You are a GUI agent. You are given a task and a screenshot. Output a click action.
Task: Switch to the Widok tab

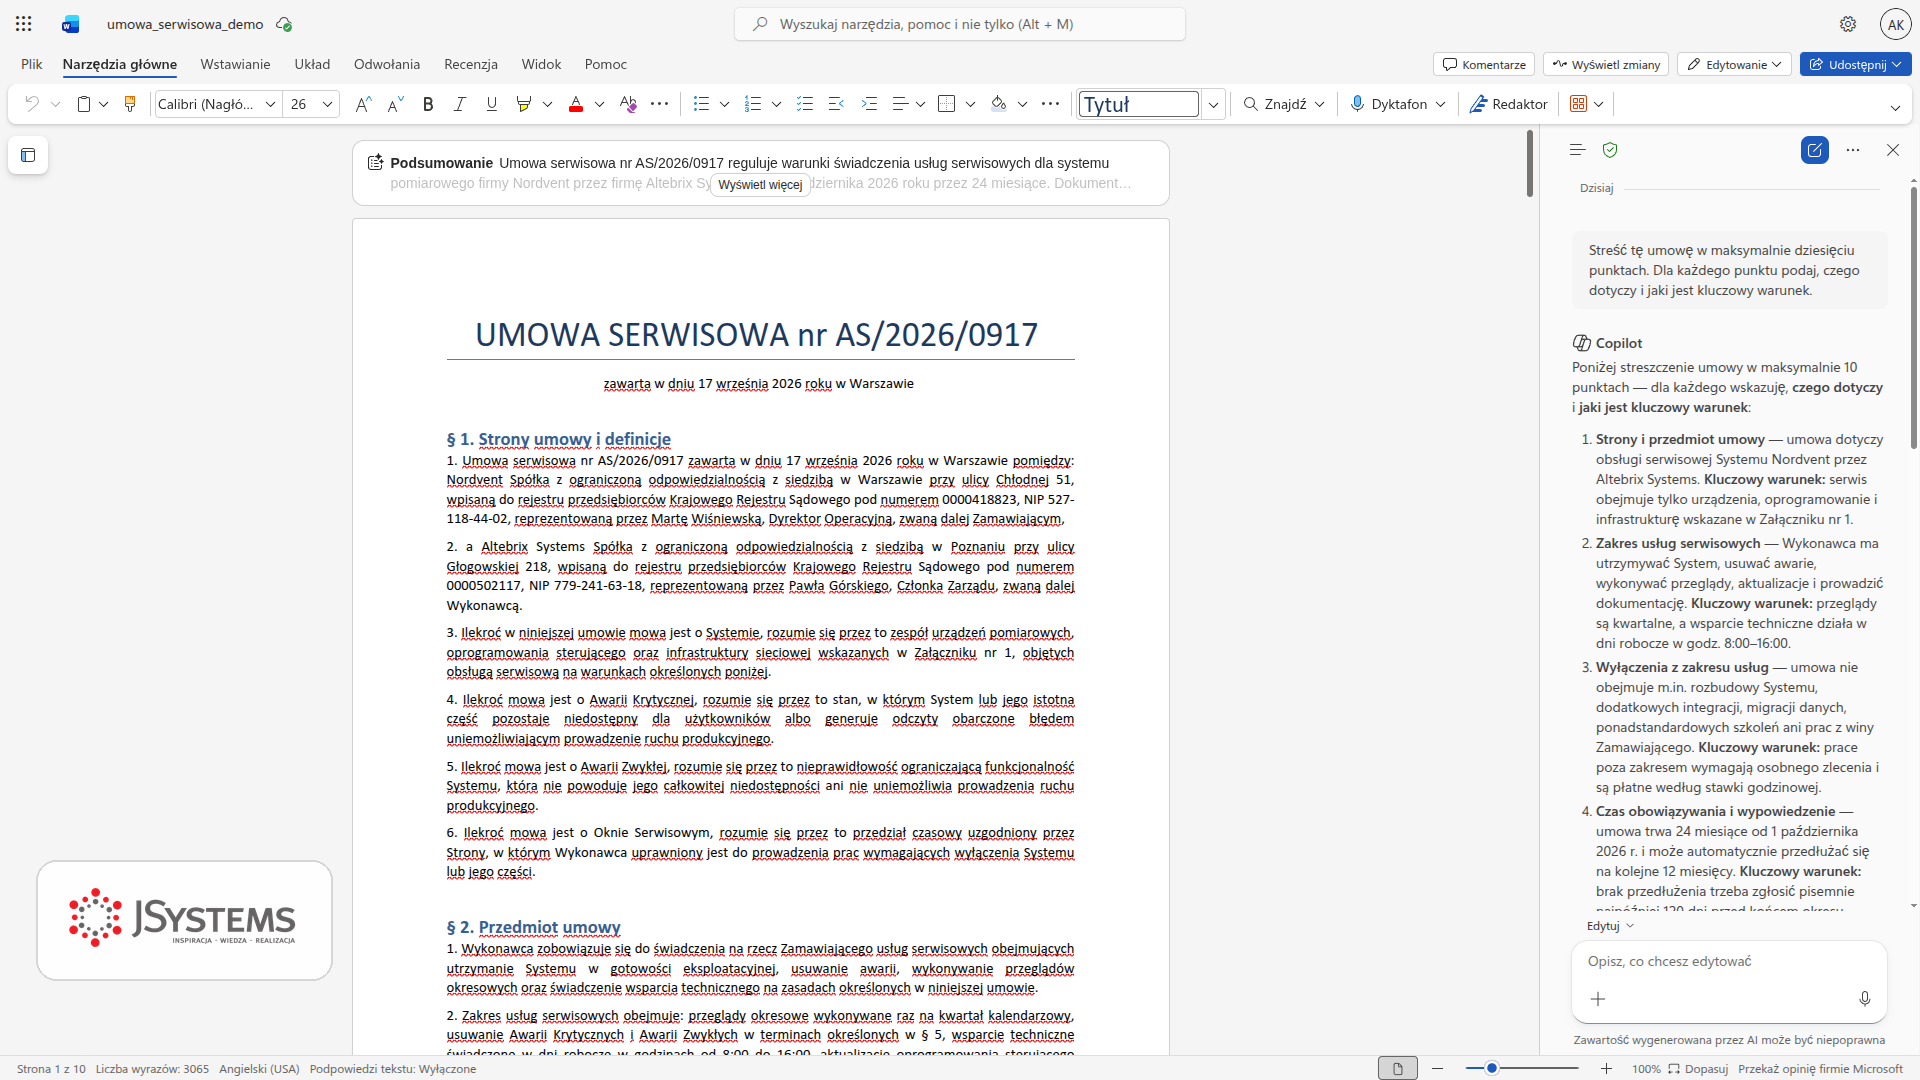(x=541, y=64)
